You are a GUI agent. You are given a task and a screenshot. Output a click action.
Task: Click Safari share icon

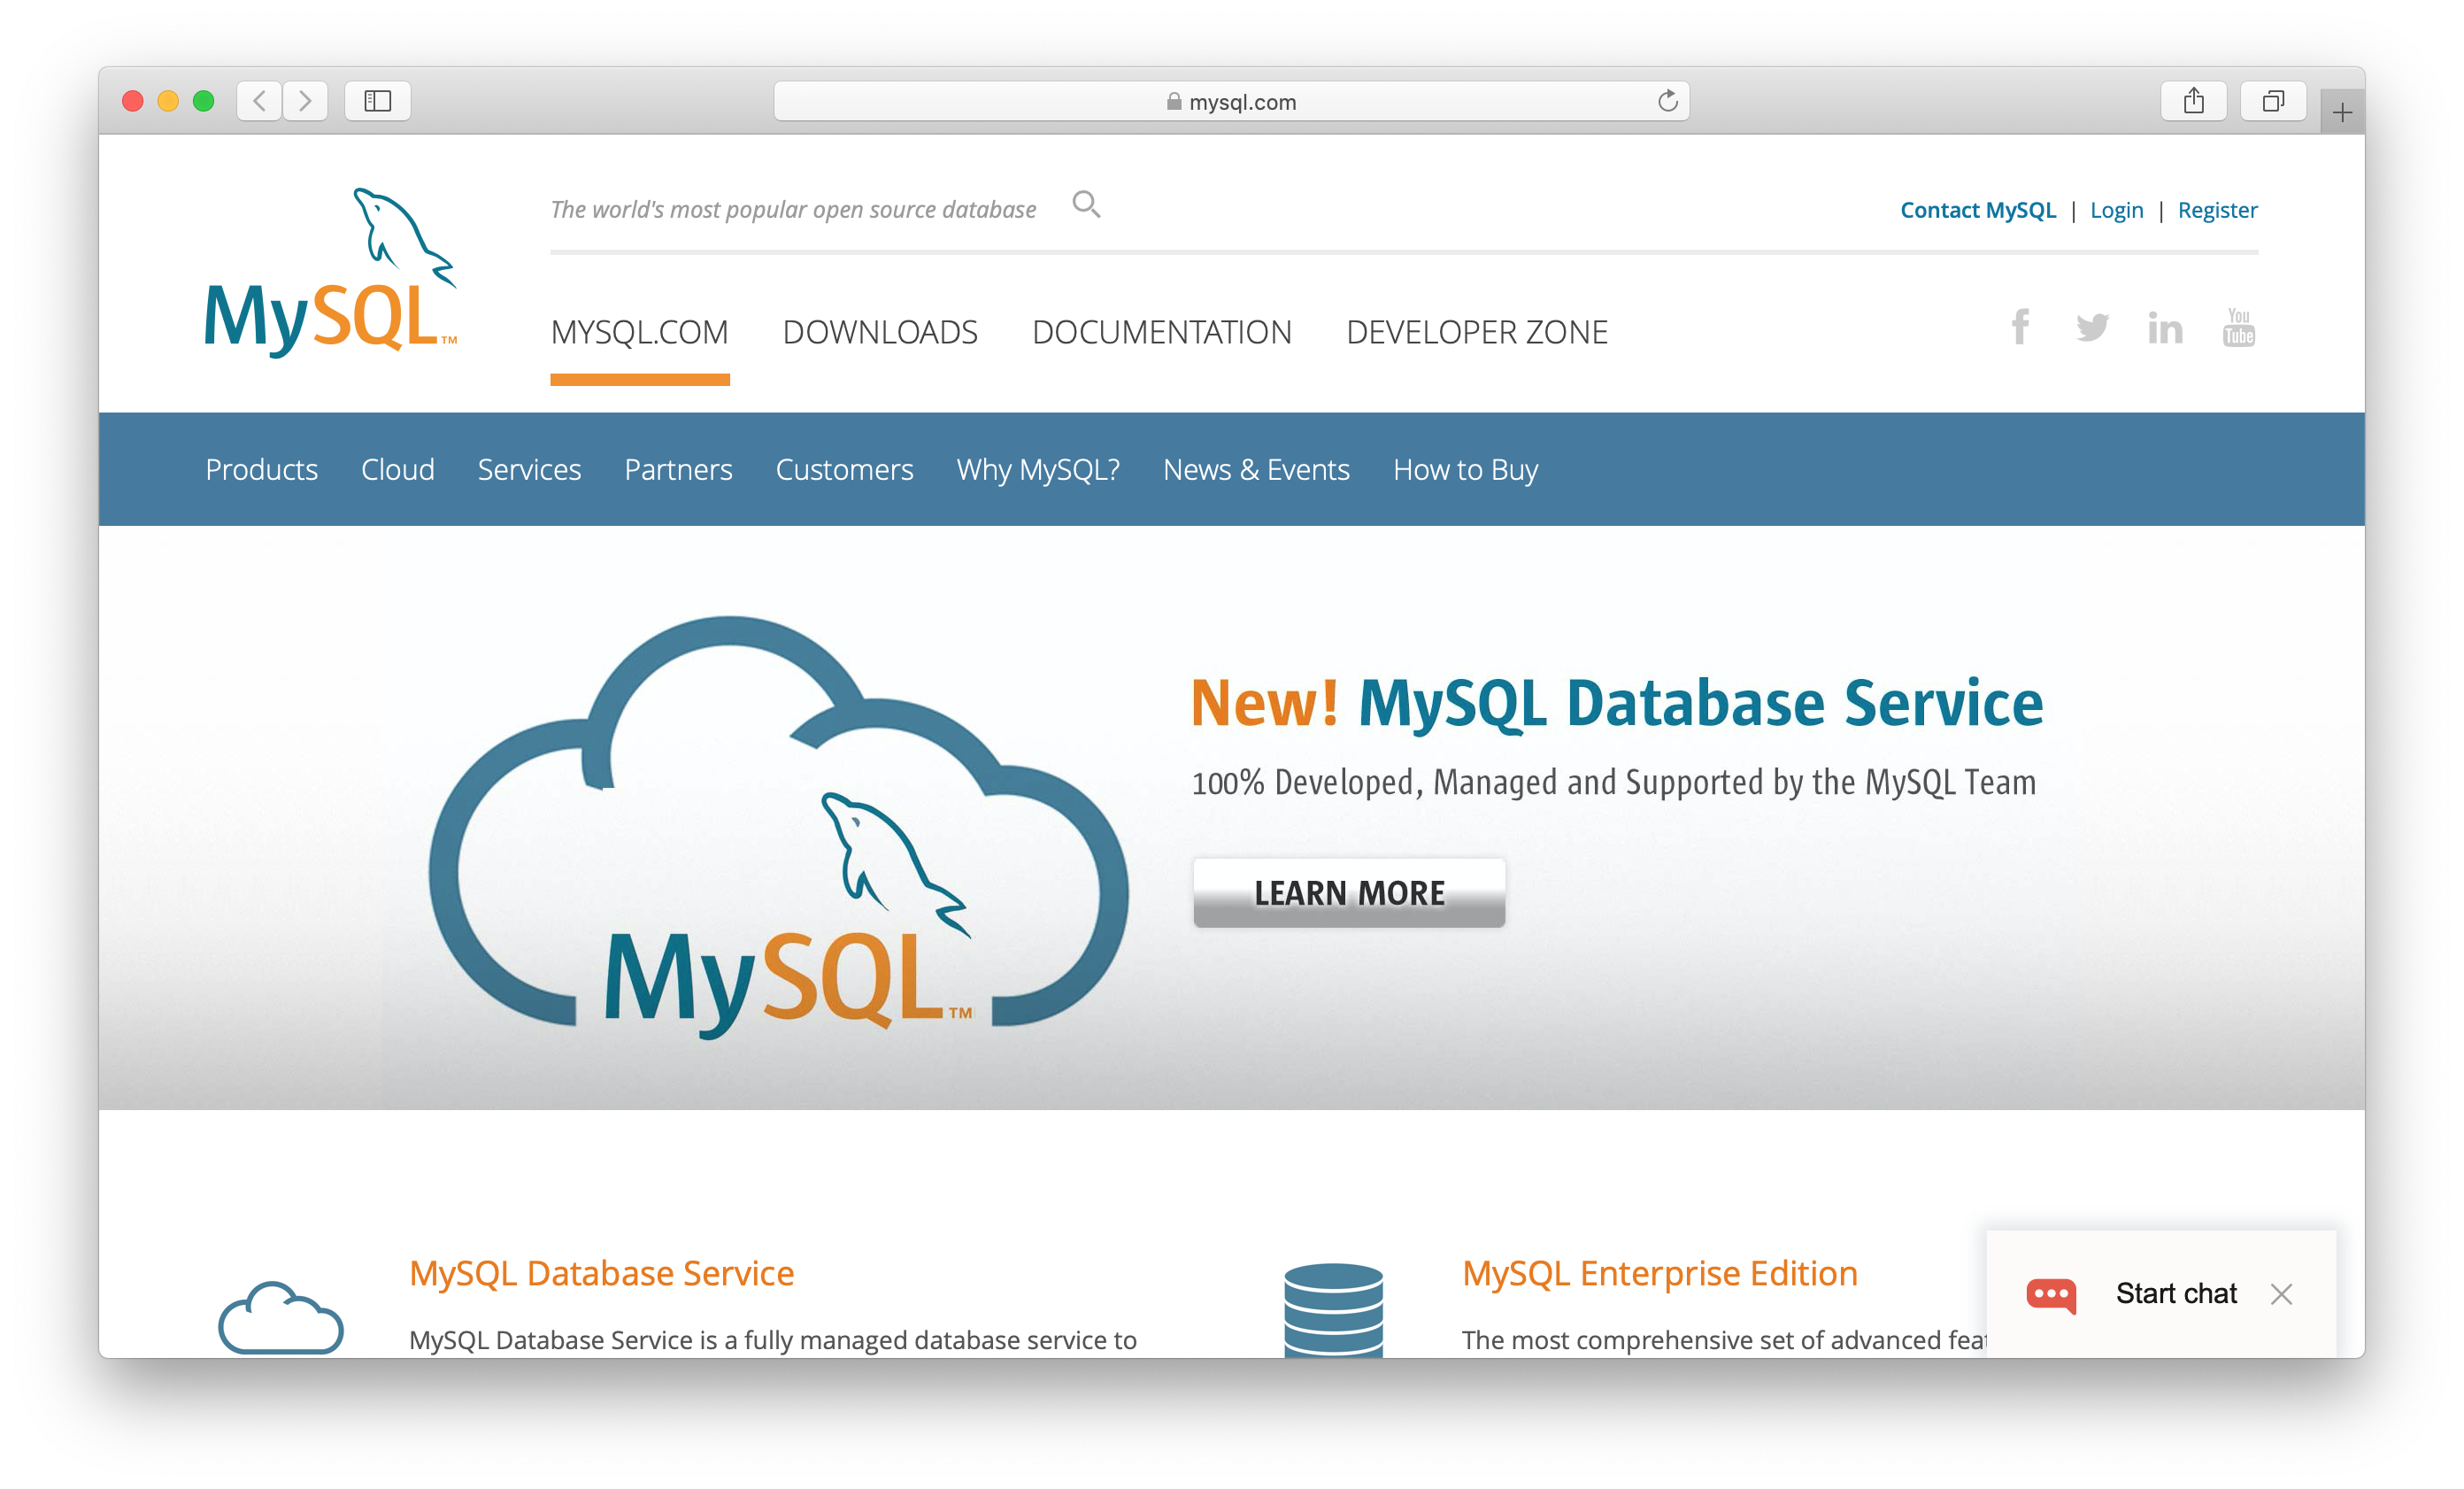[x=2193, y=101]
